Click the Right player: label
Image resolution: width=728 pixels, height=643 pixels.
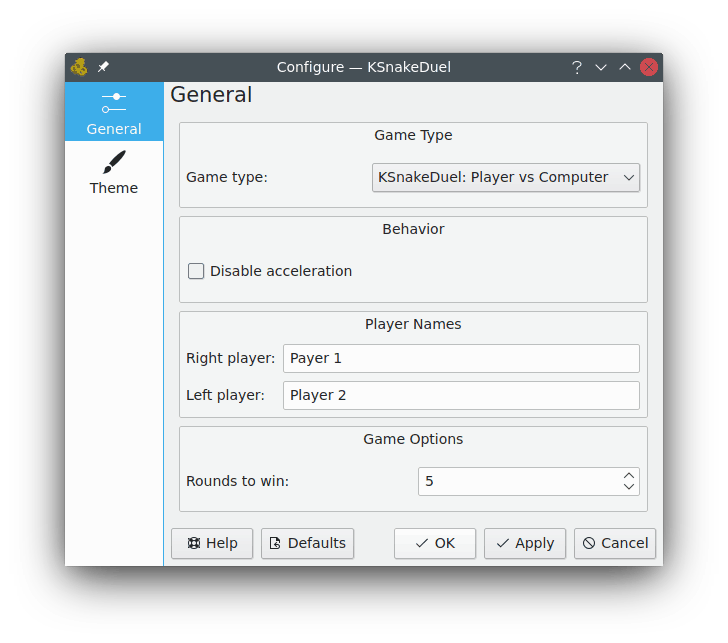pos(230,358)
